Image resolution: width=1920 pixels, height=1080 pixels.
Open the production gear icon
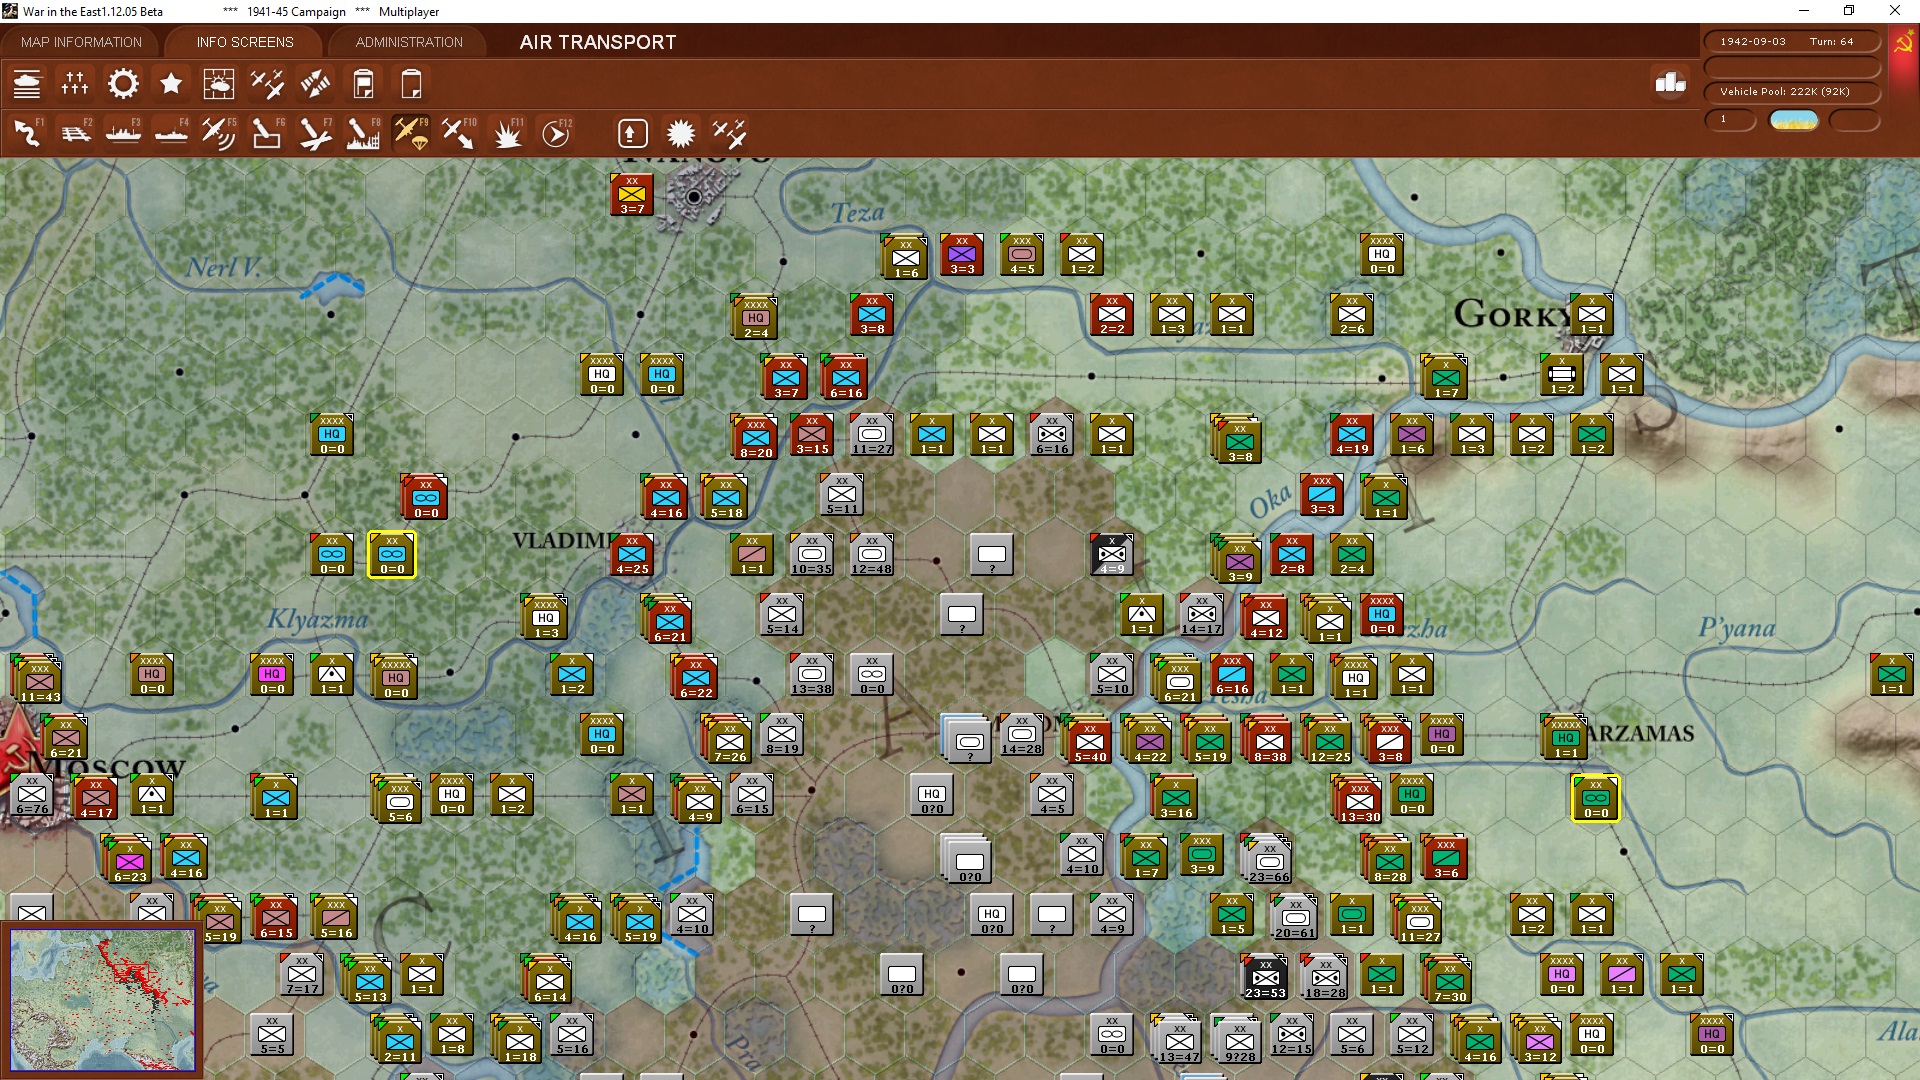click(123, 84)
